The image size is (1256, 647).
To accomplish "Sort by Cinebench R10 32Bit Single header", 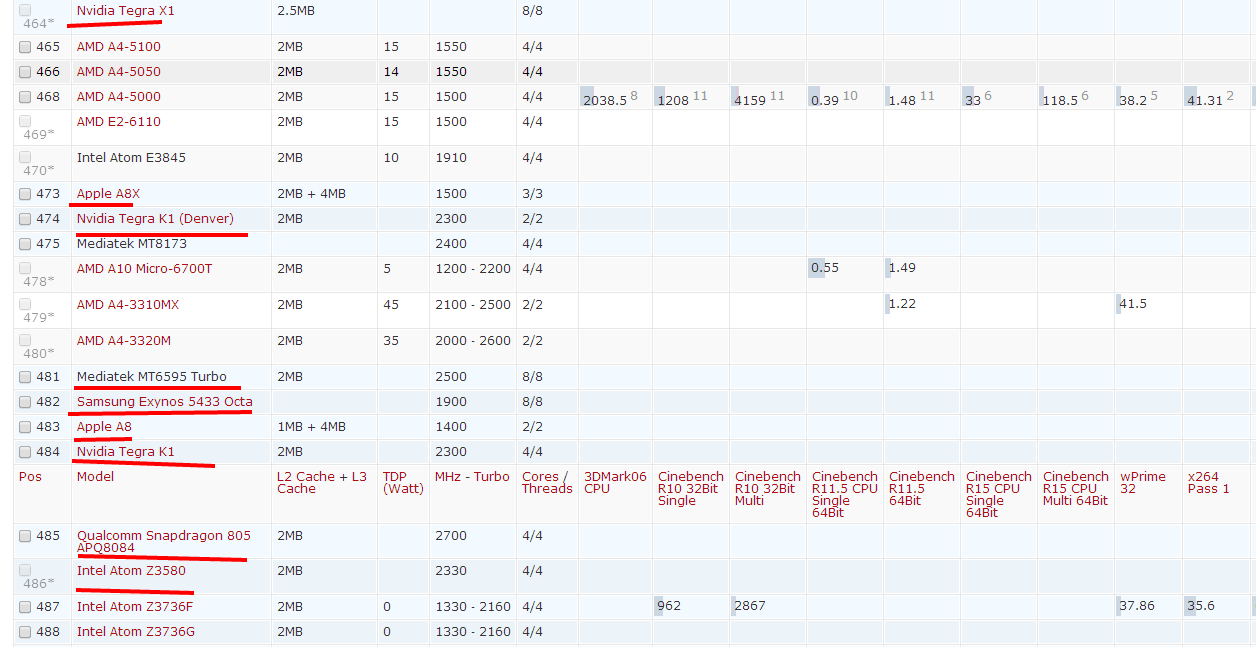I will [690, 489].
